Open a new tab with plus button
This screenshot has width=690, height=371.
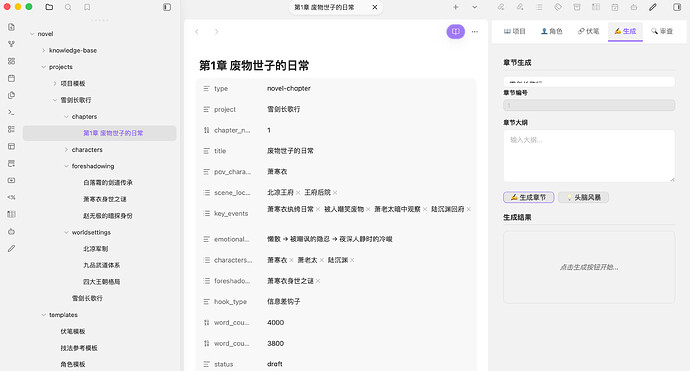pyautogui.click(x=455, y=7)
